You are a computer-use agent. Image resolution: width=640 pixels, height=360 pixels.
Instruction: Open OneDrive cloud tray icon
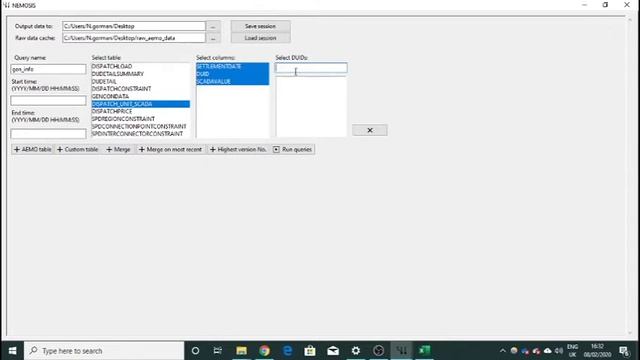coord(548,351)
